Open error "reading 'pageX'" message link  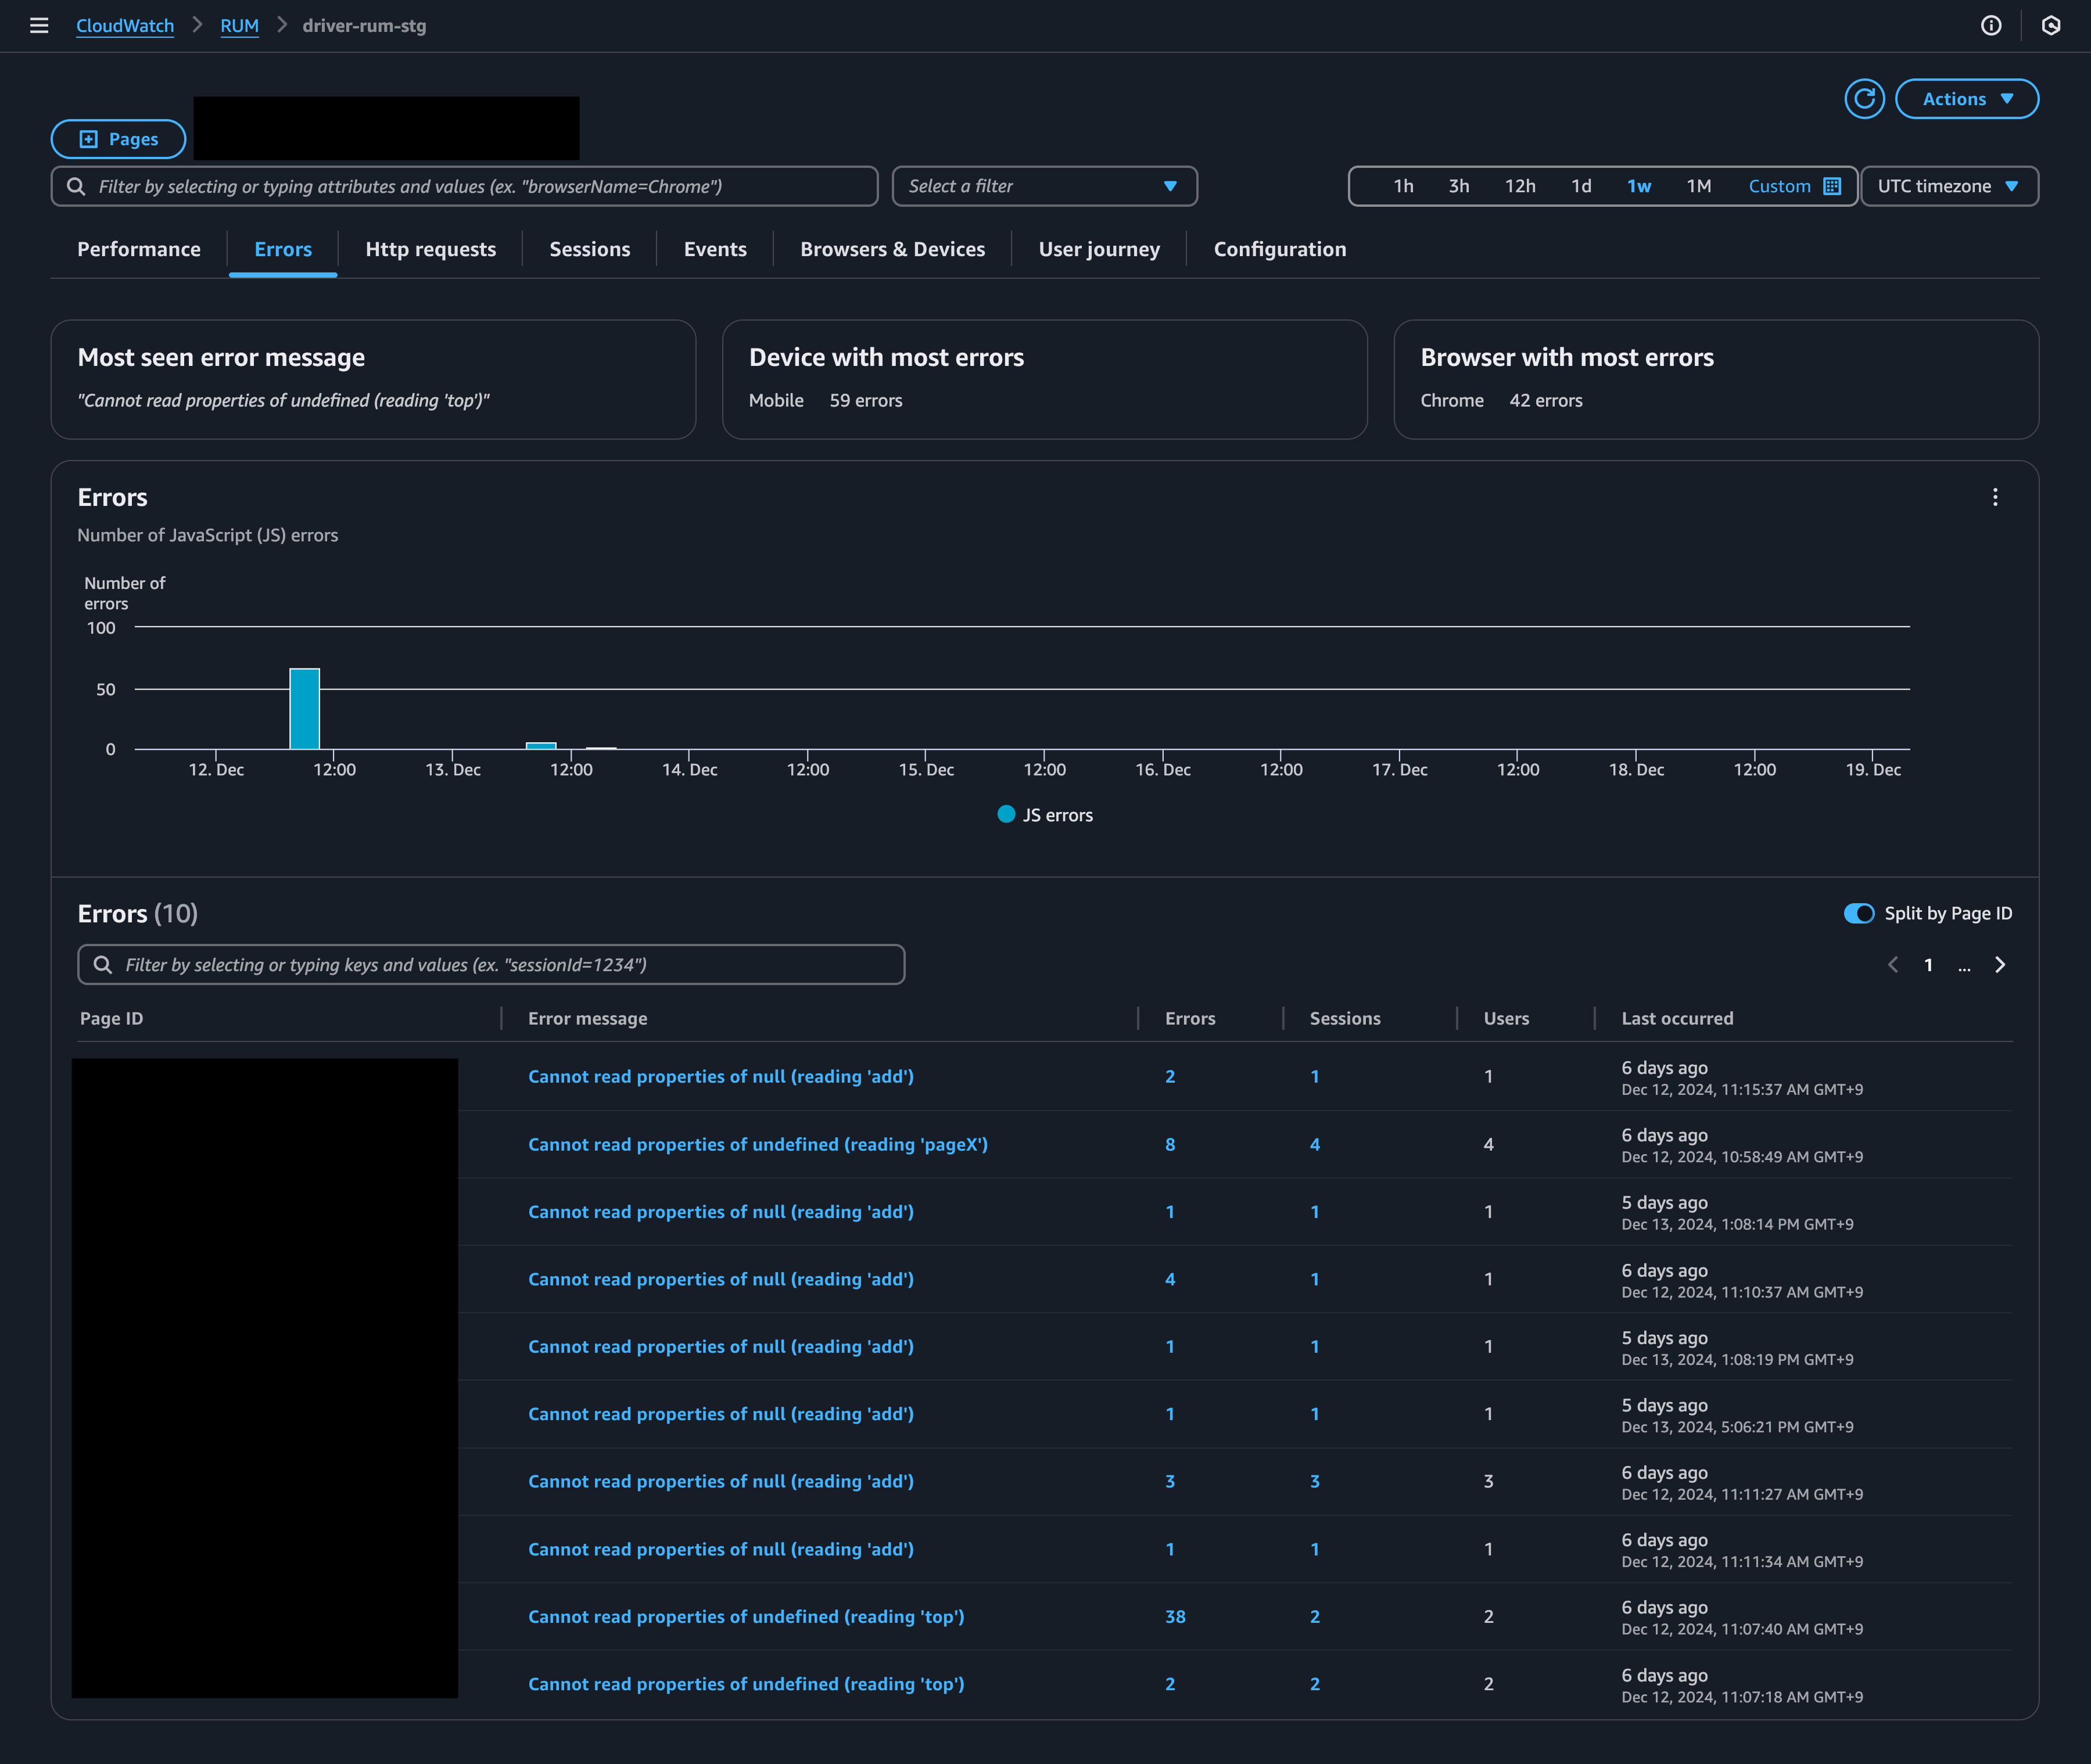click(758, 1144)
